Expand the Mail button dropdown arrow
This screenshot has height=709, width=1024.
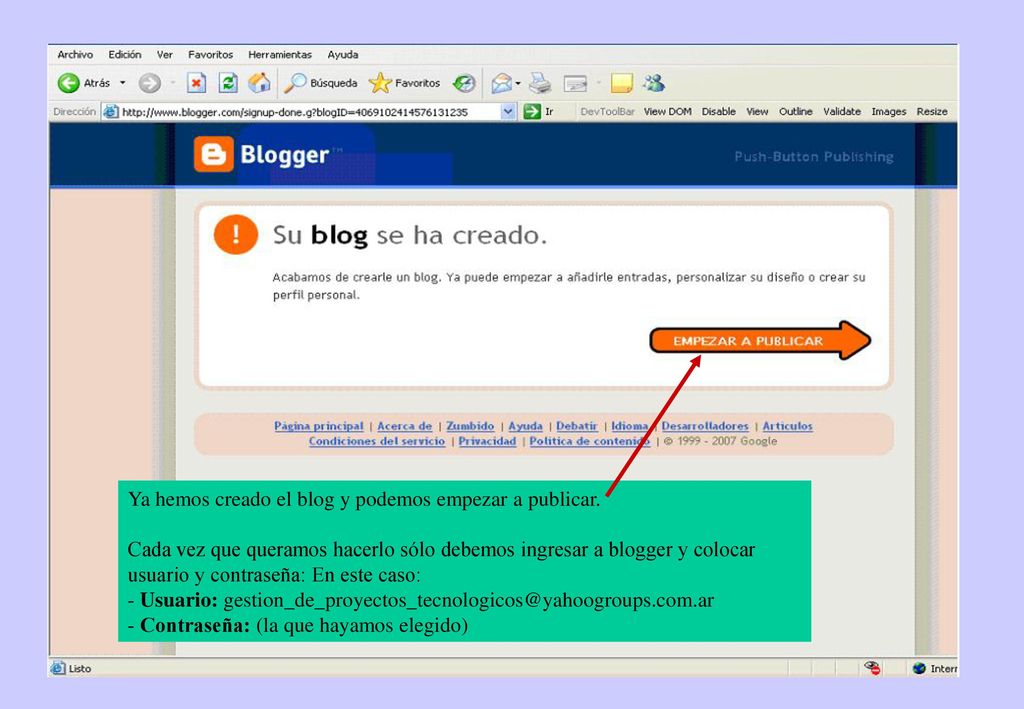[x=518, y=83]
